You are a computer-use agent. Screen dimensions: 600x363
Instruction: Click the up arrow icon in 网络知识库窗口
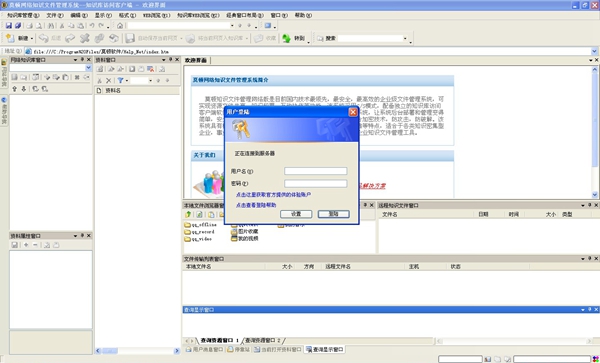tap(15, 89)
